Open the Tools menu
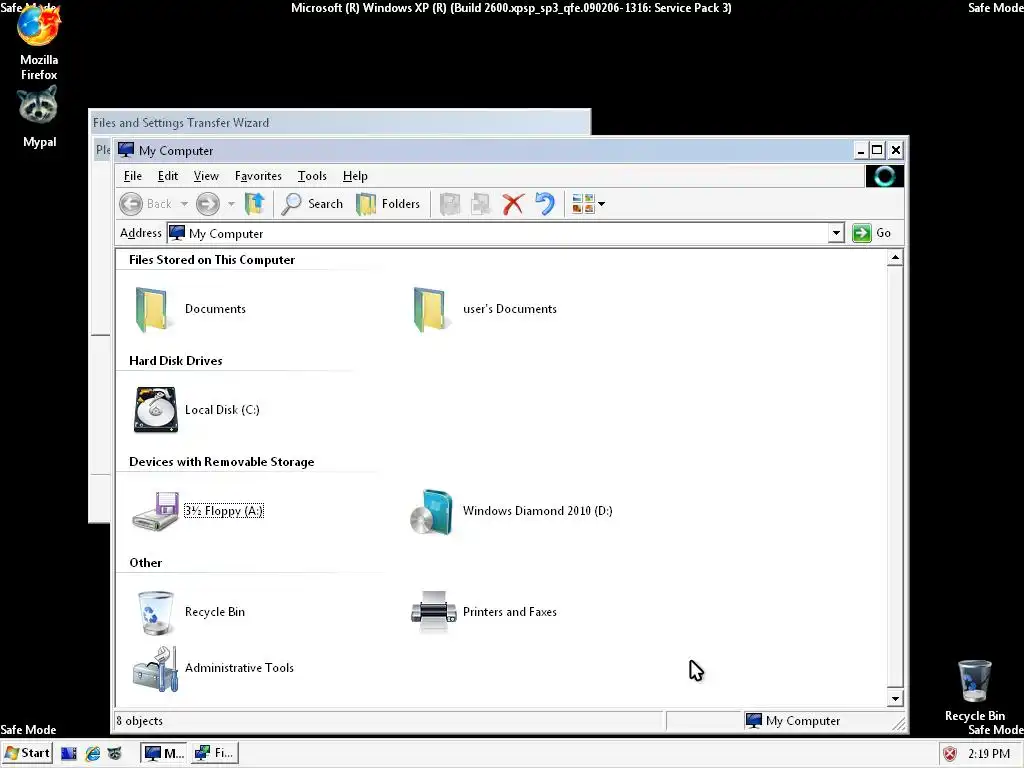Screen dimensions: 1024x768 tap(312, 176)
